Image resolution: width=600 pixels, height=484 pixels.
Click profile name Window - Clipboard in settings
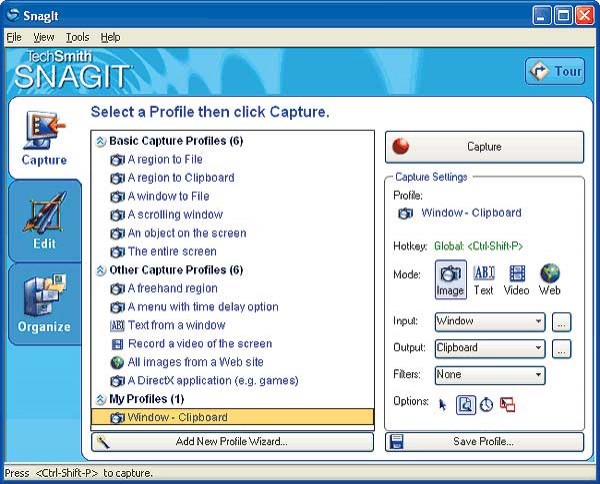coord(471,213)
